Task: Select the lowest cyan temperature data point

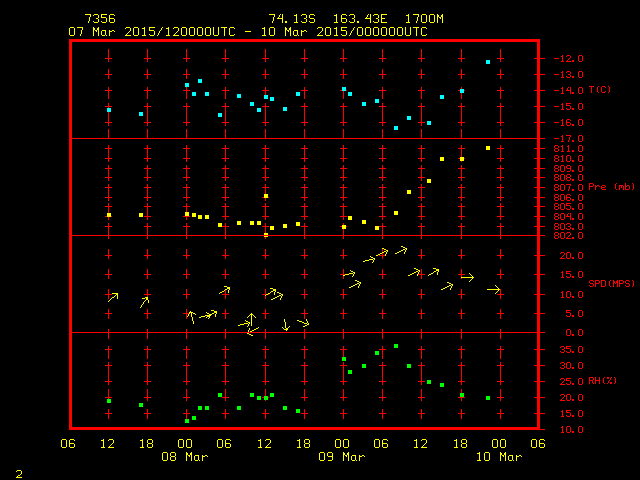Action: click(396, 128)
